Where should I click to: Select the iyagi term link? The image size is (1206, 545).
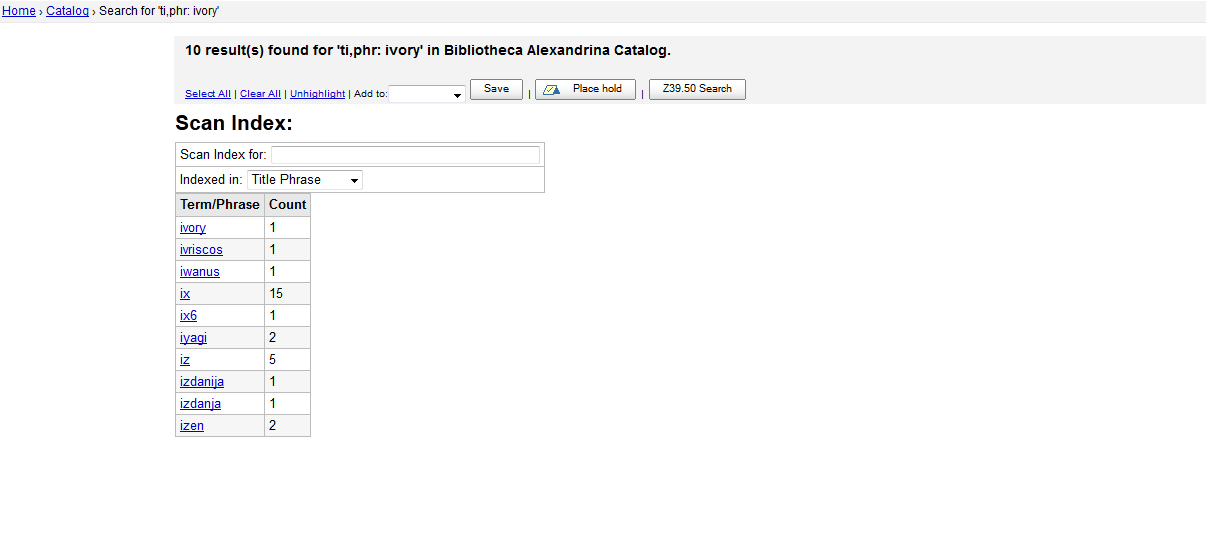(x=193, y=338)
